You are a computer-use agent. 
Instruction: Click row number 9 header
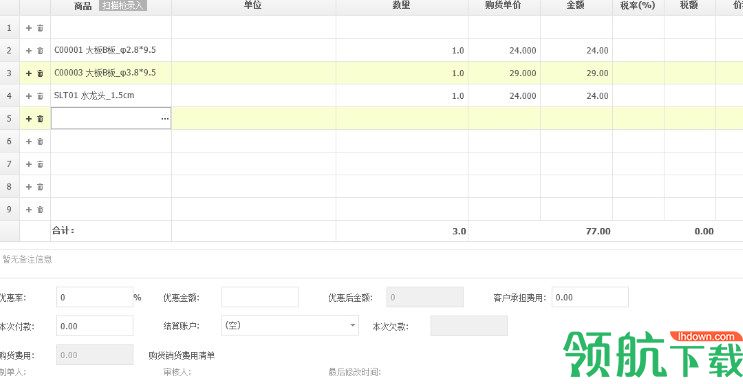point(9,209)
